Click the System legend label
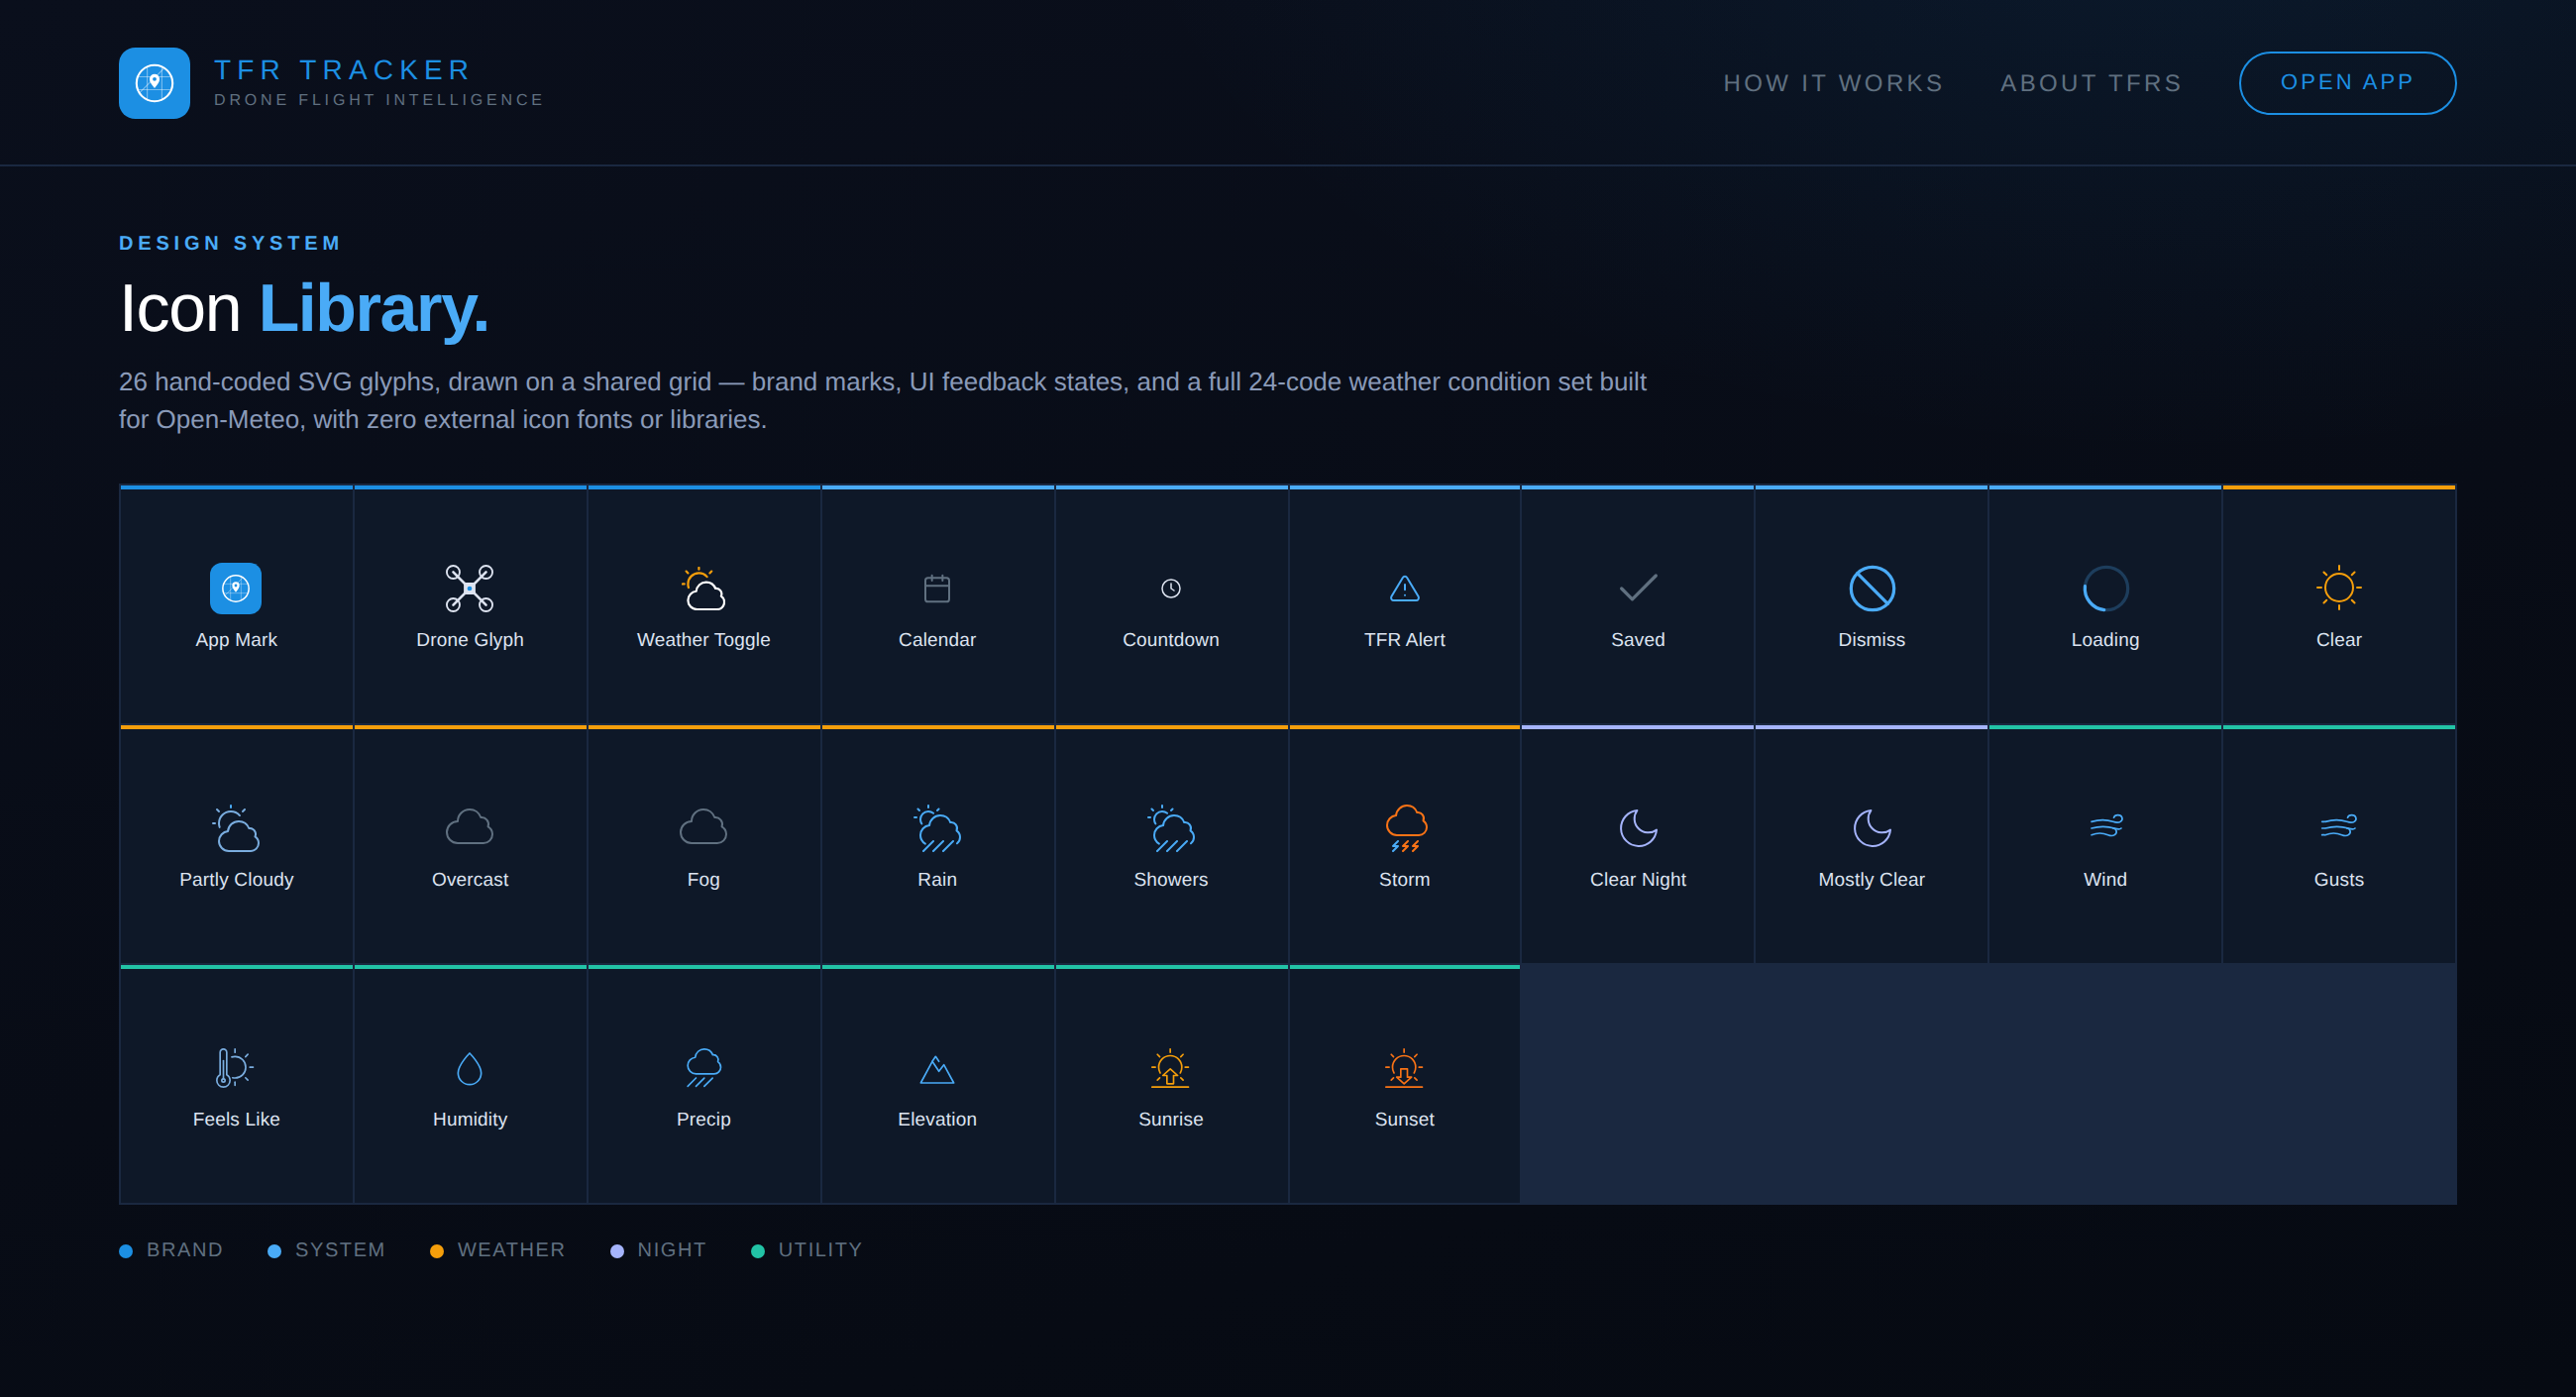Viewport: 2576px width, 1397px height. 340,1250
